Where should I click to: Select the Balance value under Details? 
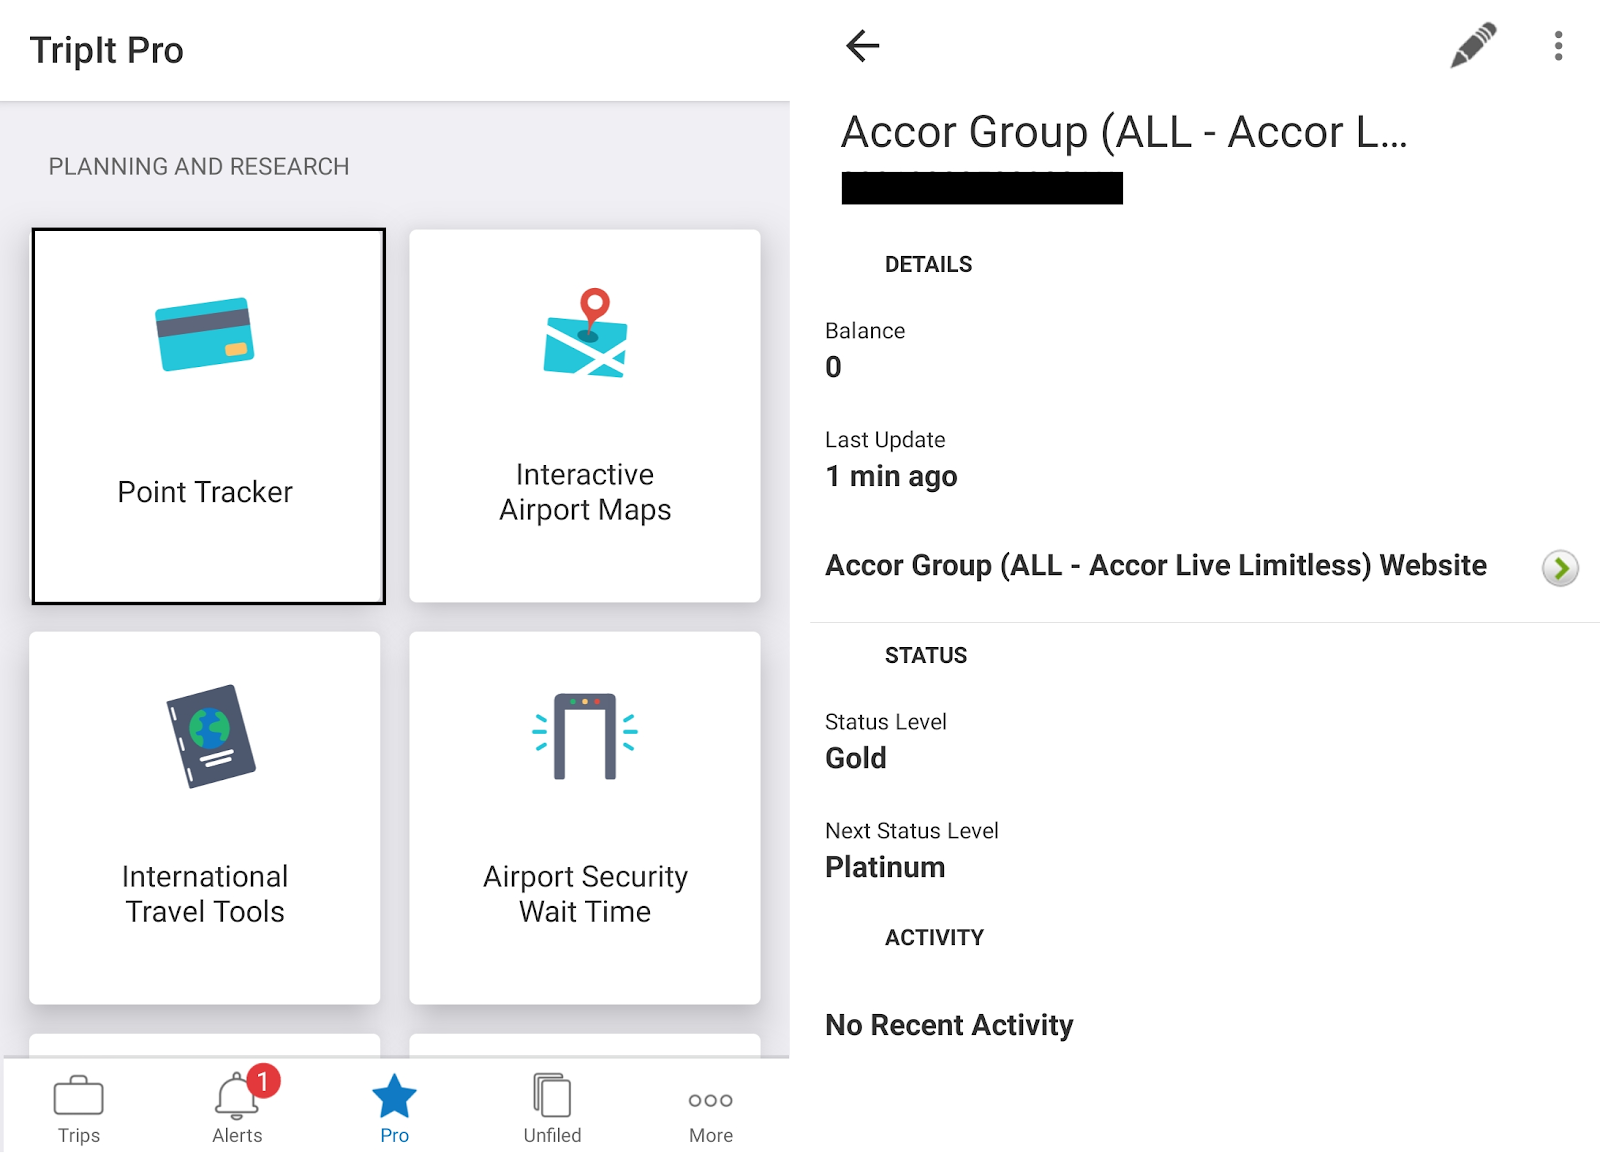click(x=832, y=367)
